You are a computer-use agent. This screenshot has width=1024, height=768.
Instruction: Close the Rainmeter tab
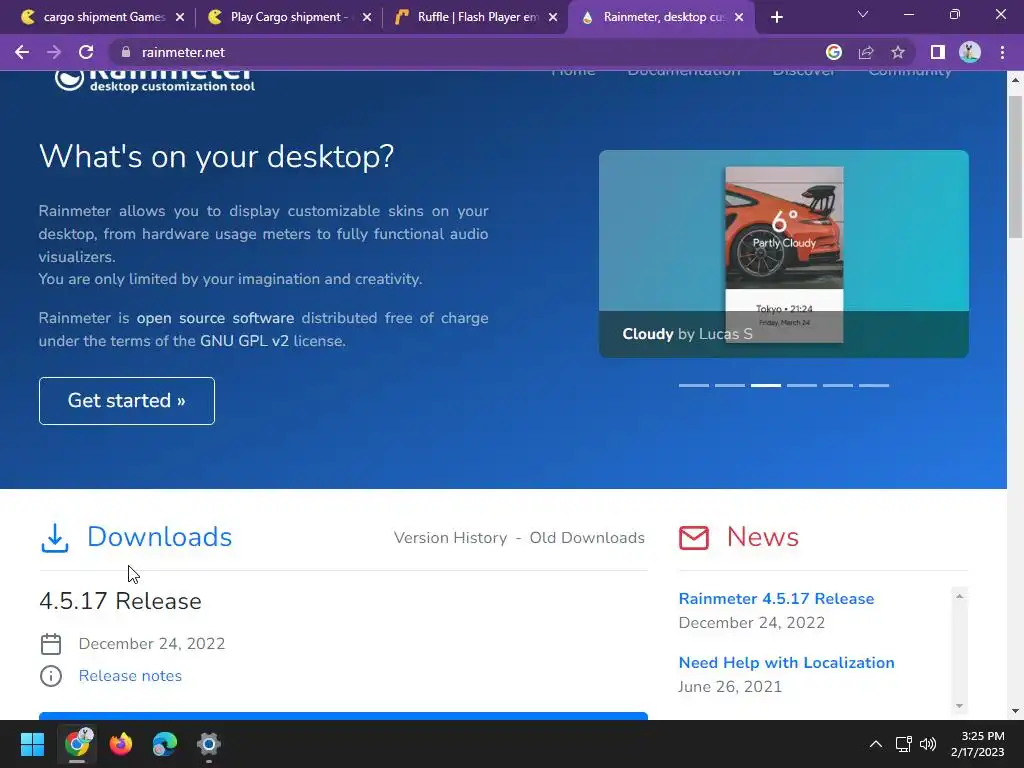coord(739,17)
